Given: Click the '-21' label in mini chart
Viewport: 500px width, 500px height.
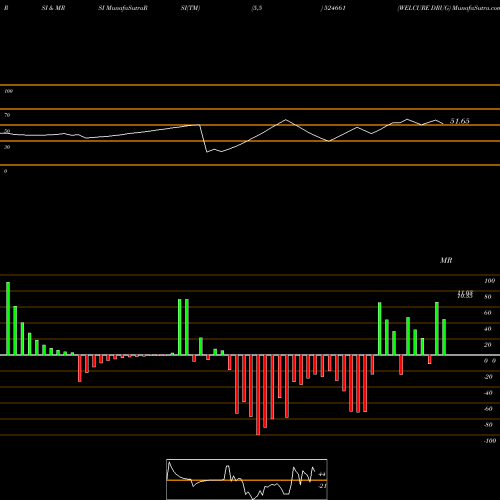Looking at the screenshot, I should (x=322, y=486).
